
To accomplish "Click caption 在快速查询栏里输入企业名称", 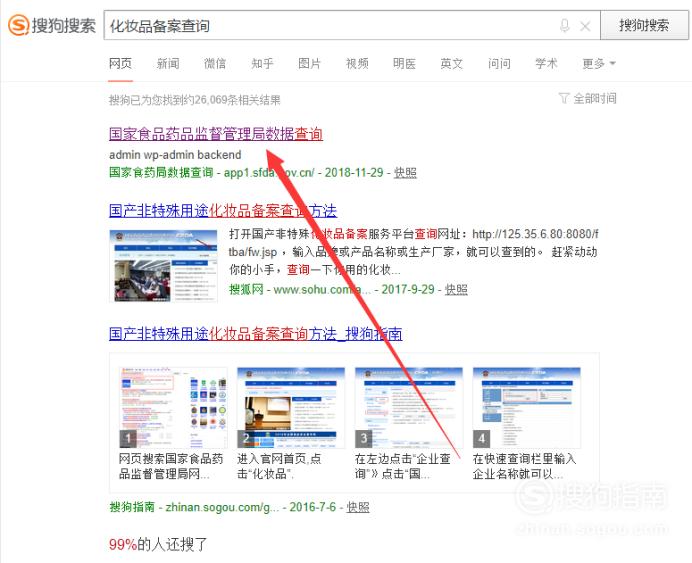I will pyautogui.click(x=525, y=466).
